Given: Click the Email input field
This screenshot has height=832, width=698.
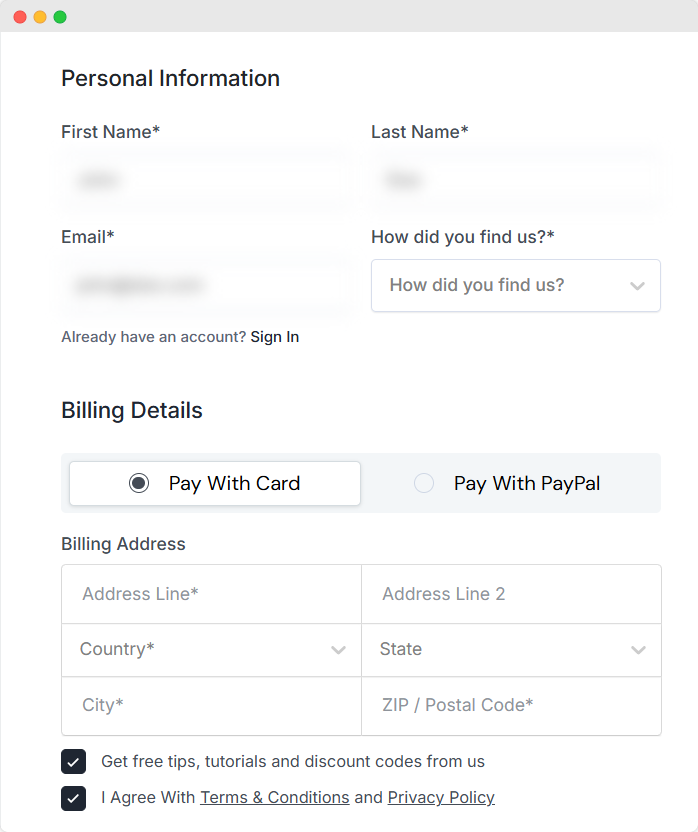Looking at the screenshot, I should tap(205, 285).
